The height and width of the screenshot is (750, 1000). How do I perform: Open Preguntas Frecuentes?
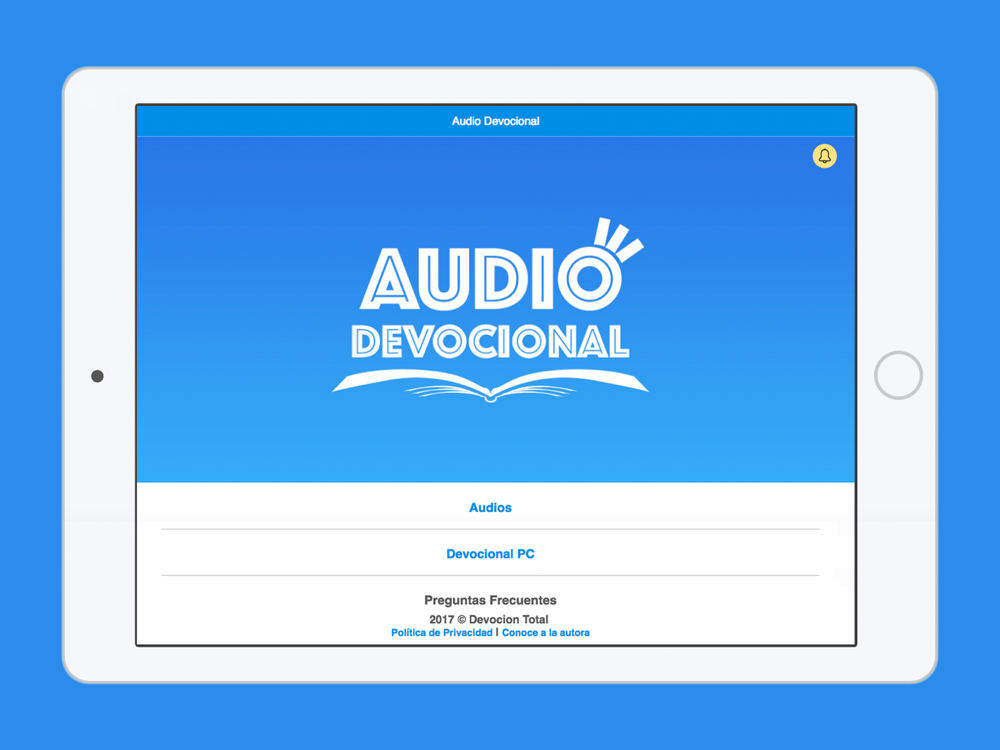[490, 600]
